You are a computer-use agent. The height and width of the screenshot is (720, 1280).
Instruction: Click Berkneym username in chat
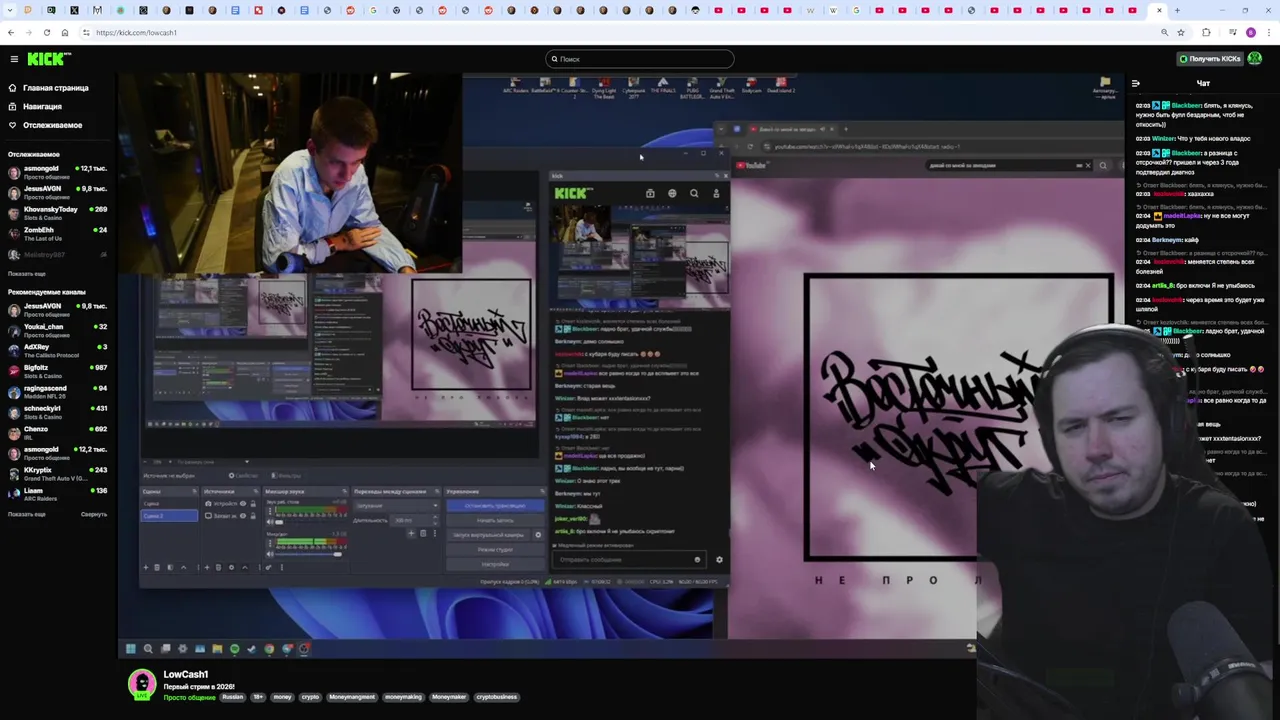1167,240
